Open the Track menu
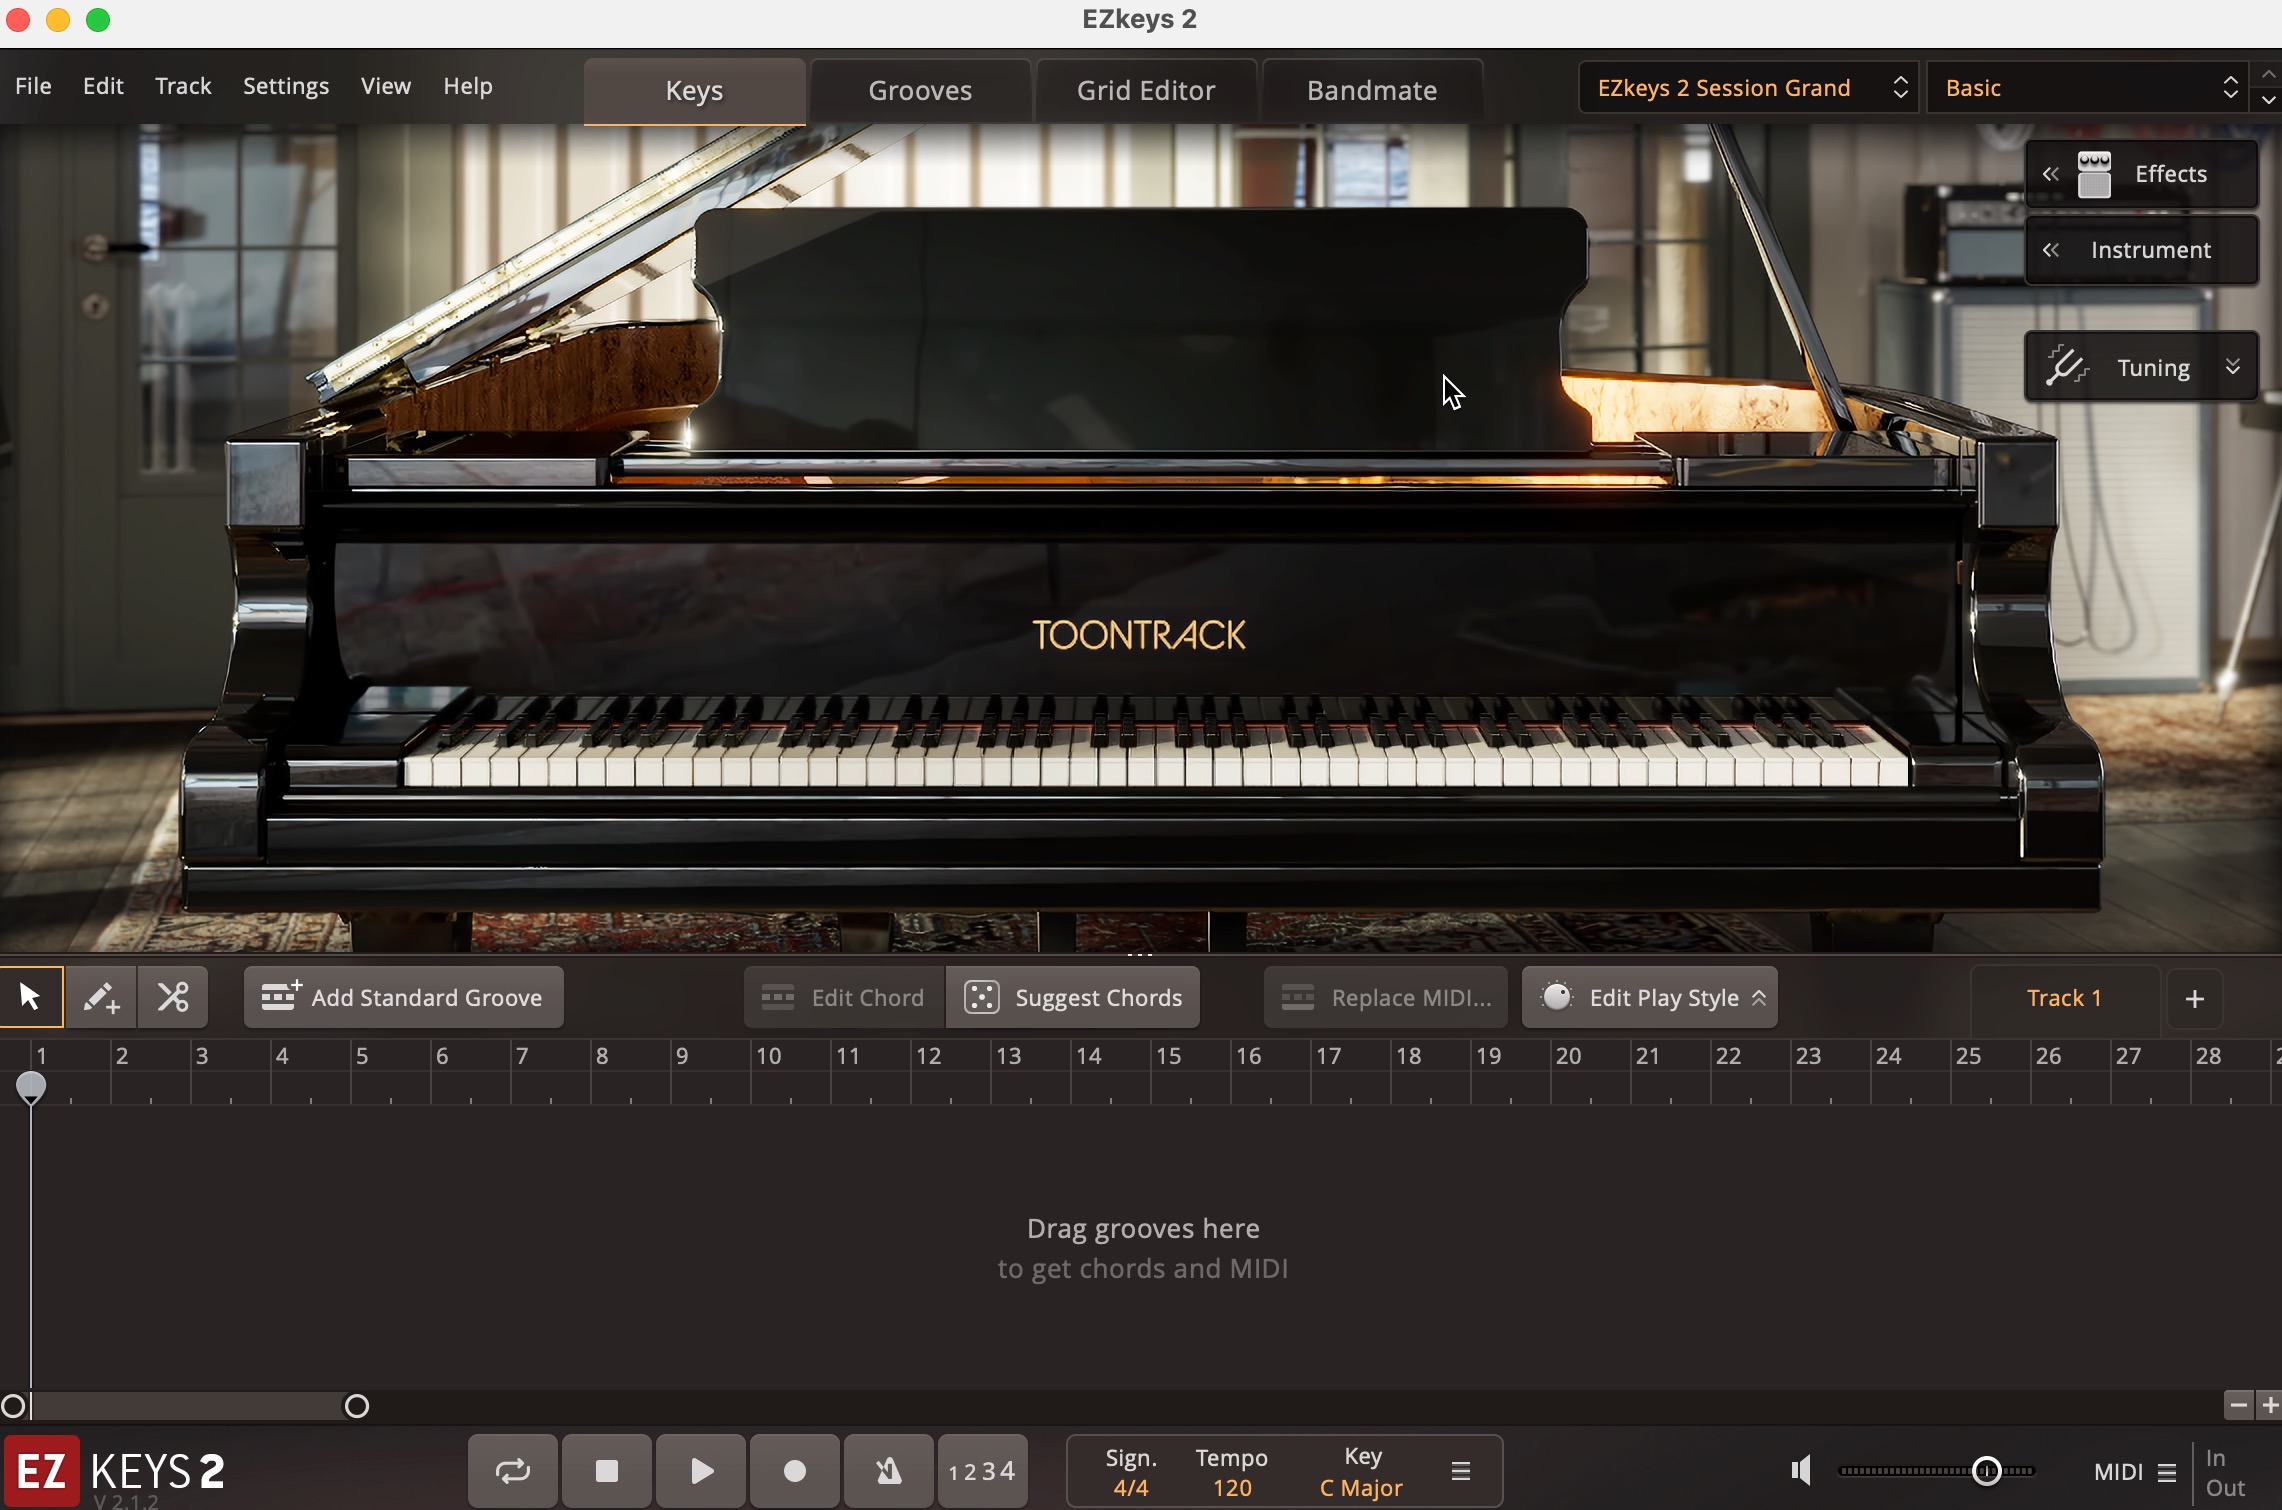 183,86
